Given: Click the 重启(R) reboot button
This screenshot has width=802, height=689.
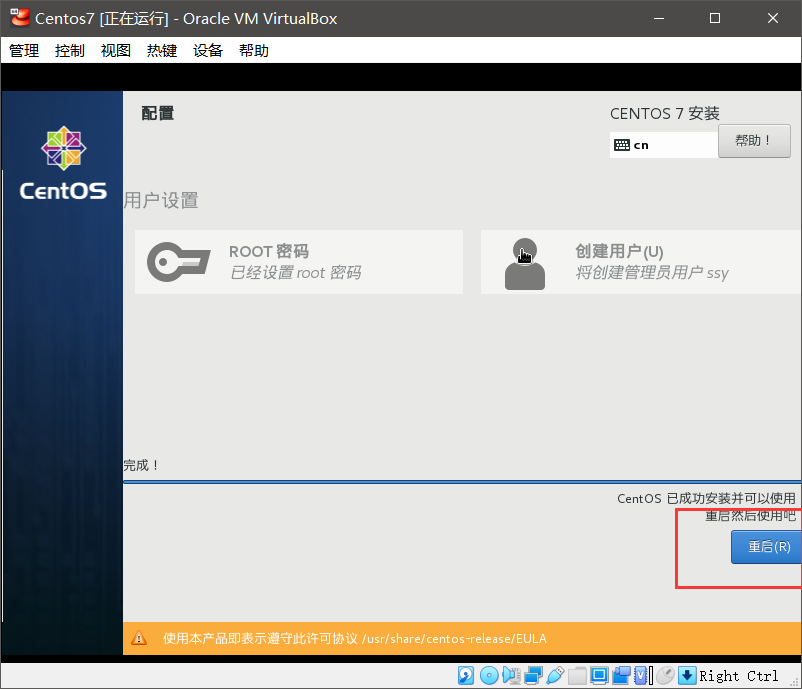Looking at the screenshot, I should (x=766, y=547).
